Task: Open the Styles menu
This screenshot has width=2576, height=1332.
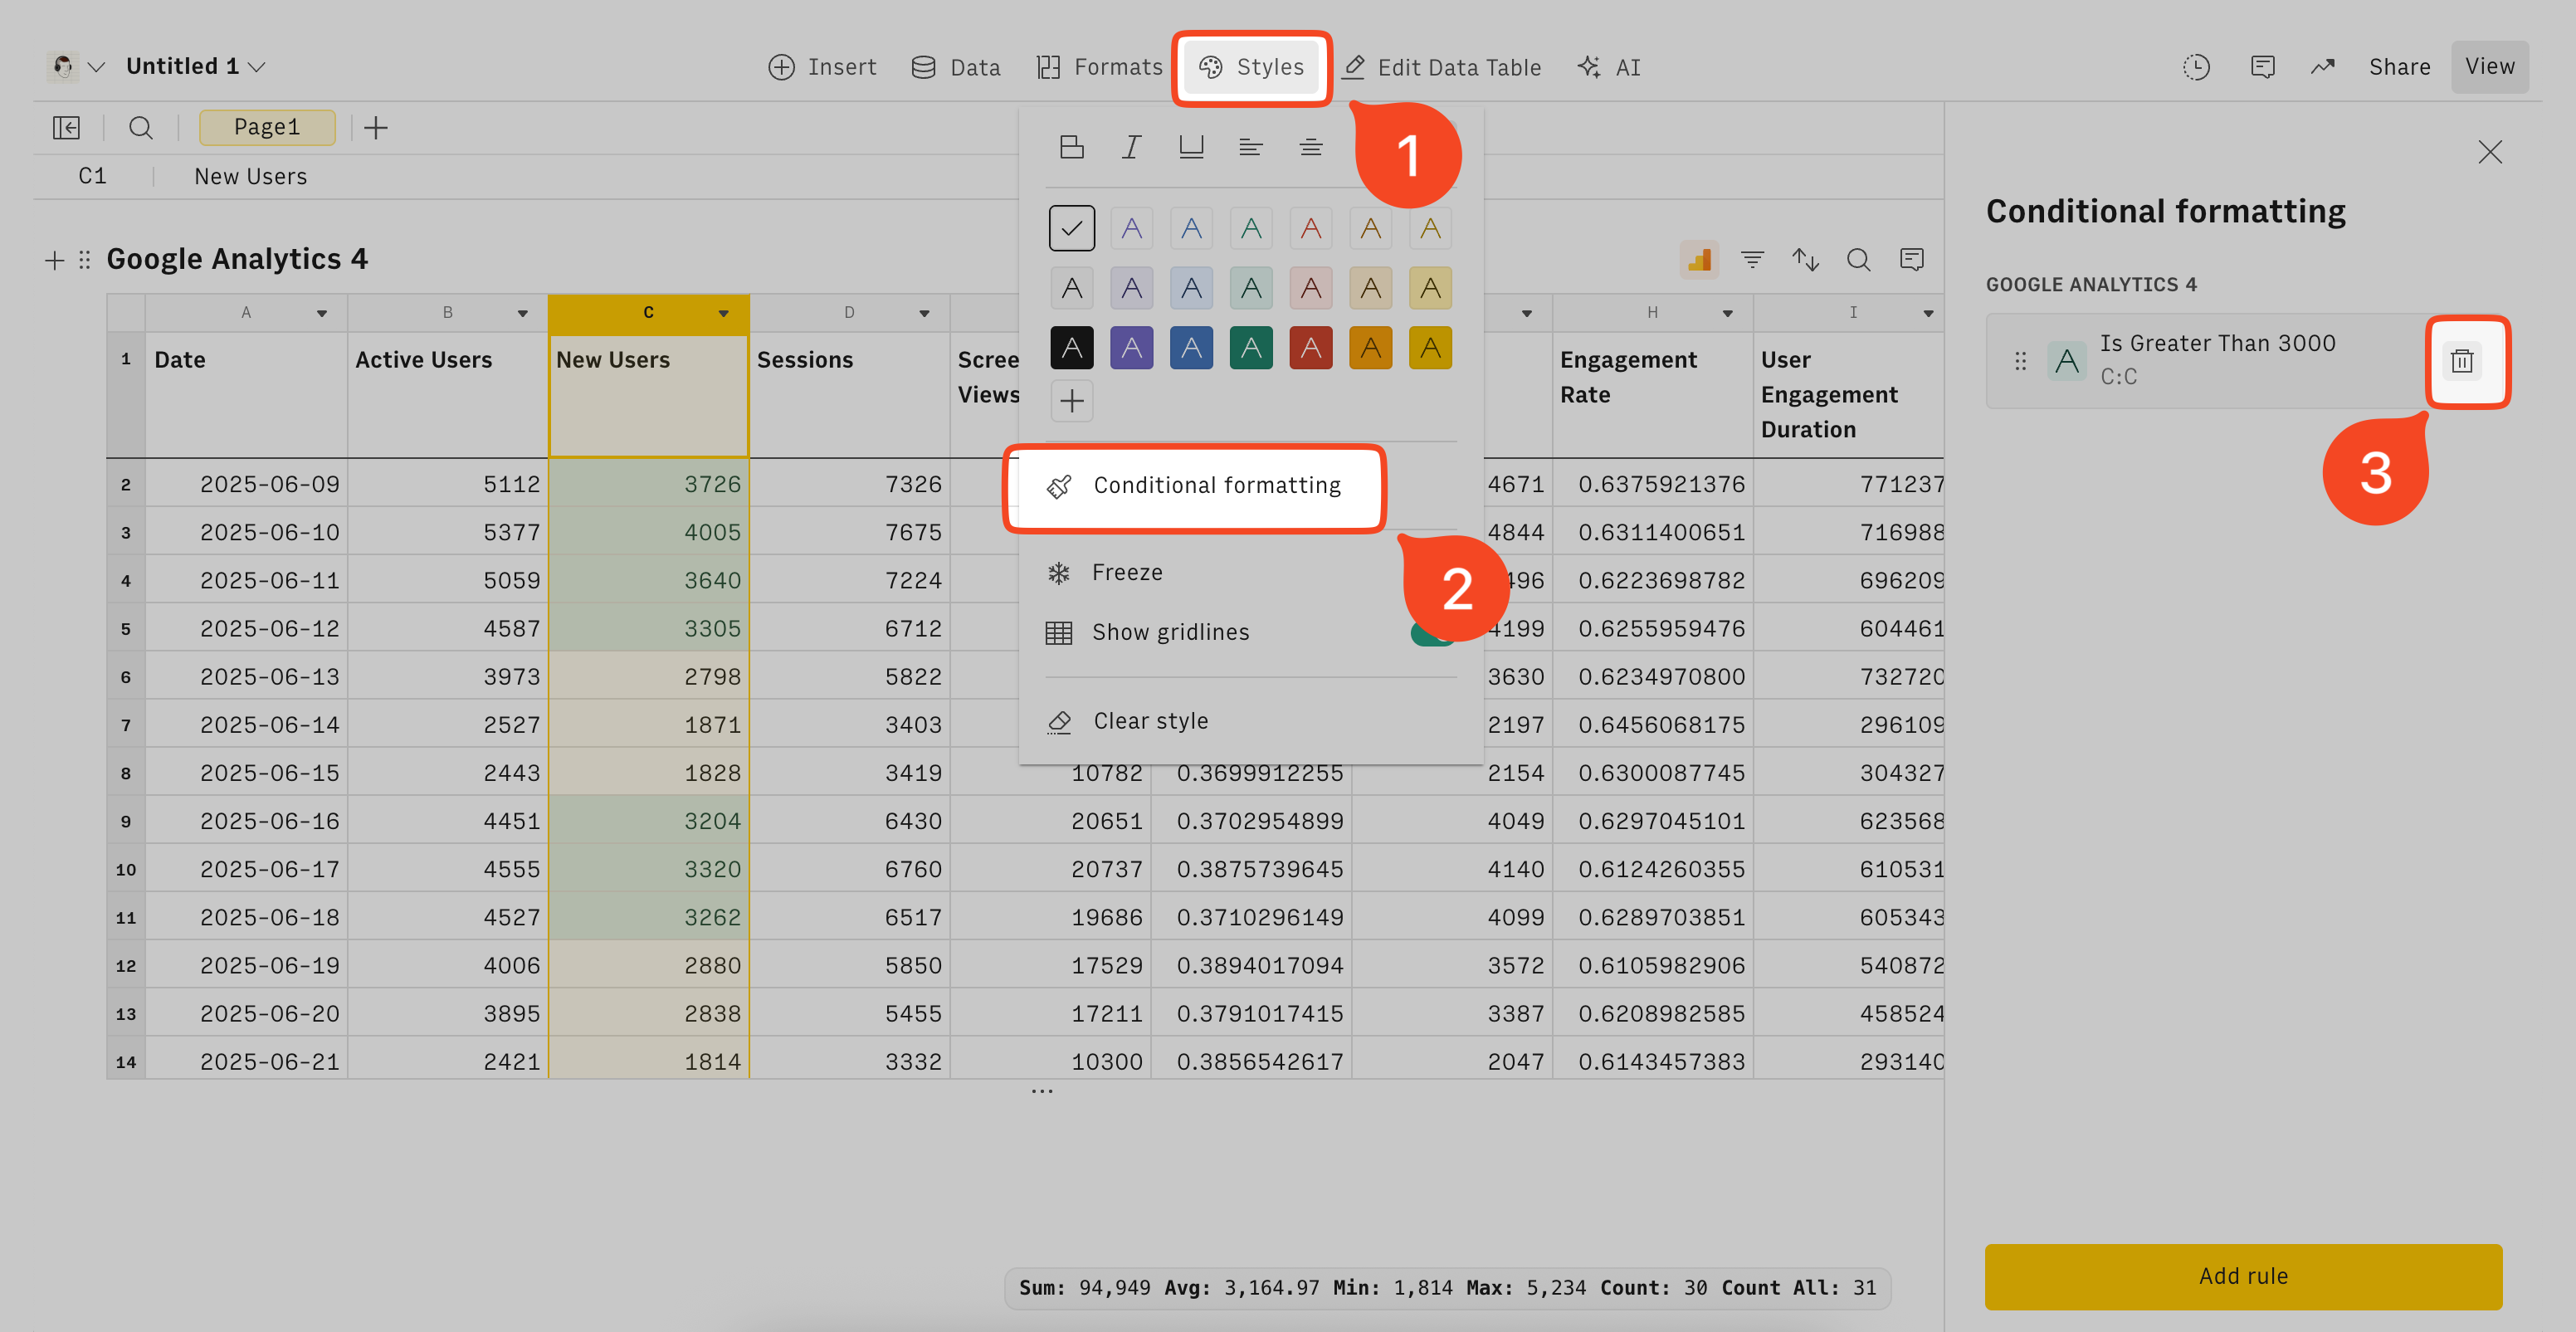Action: pos(1251,67)
